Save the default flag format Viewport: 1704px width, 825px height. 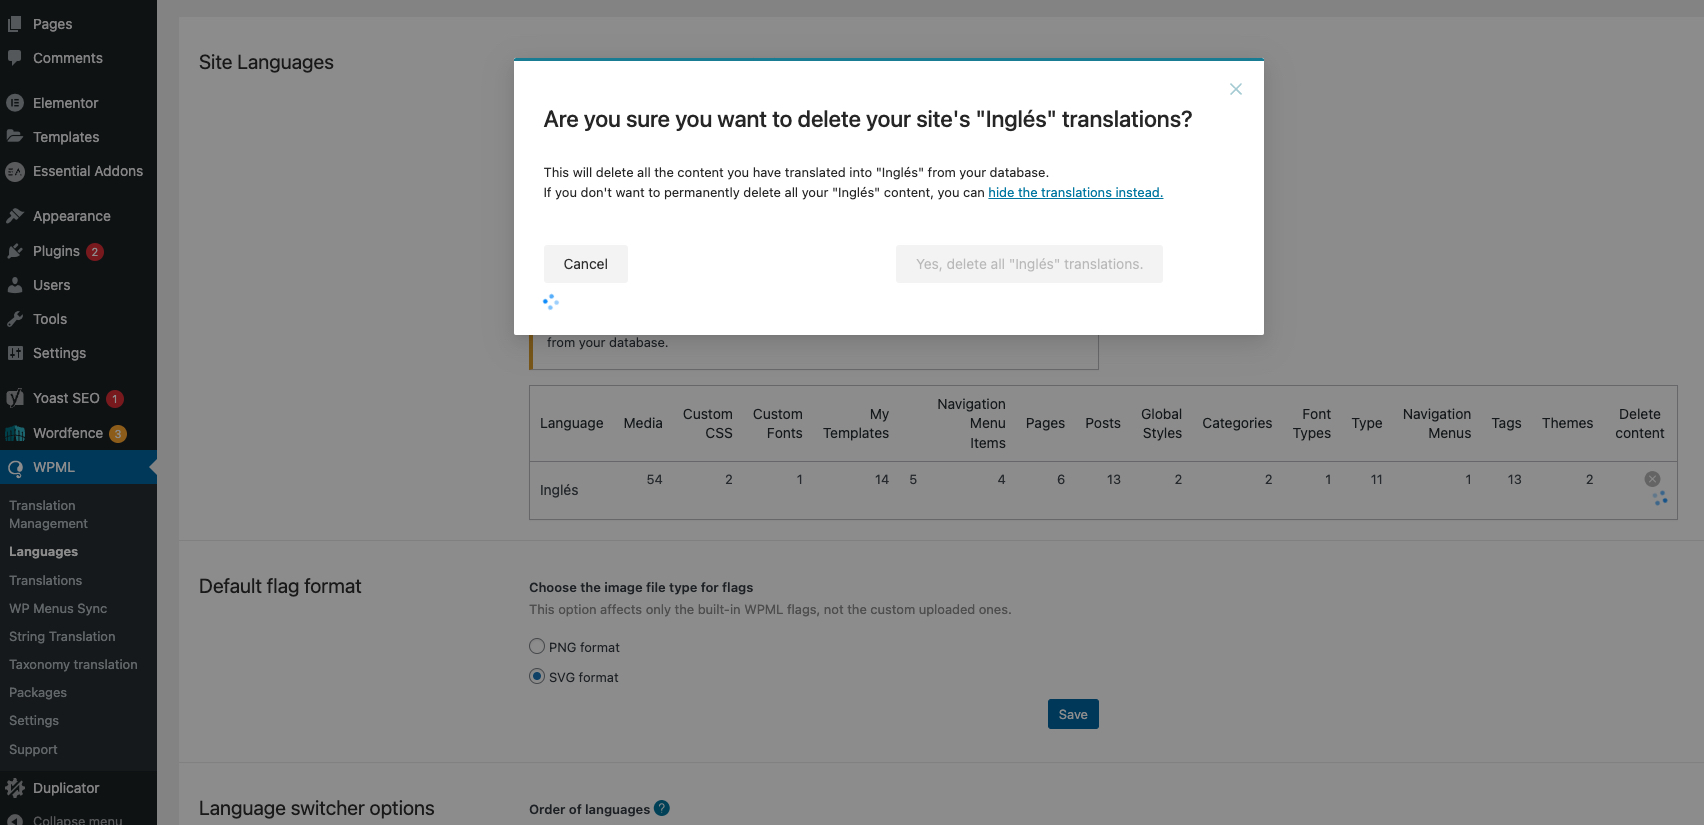point(1073,714)
